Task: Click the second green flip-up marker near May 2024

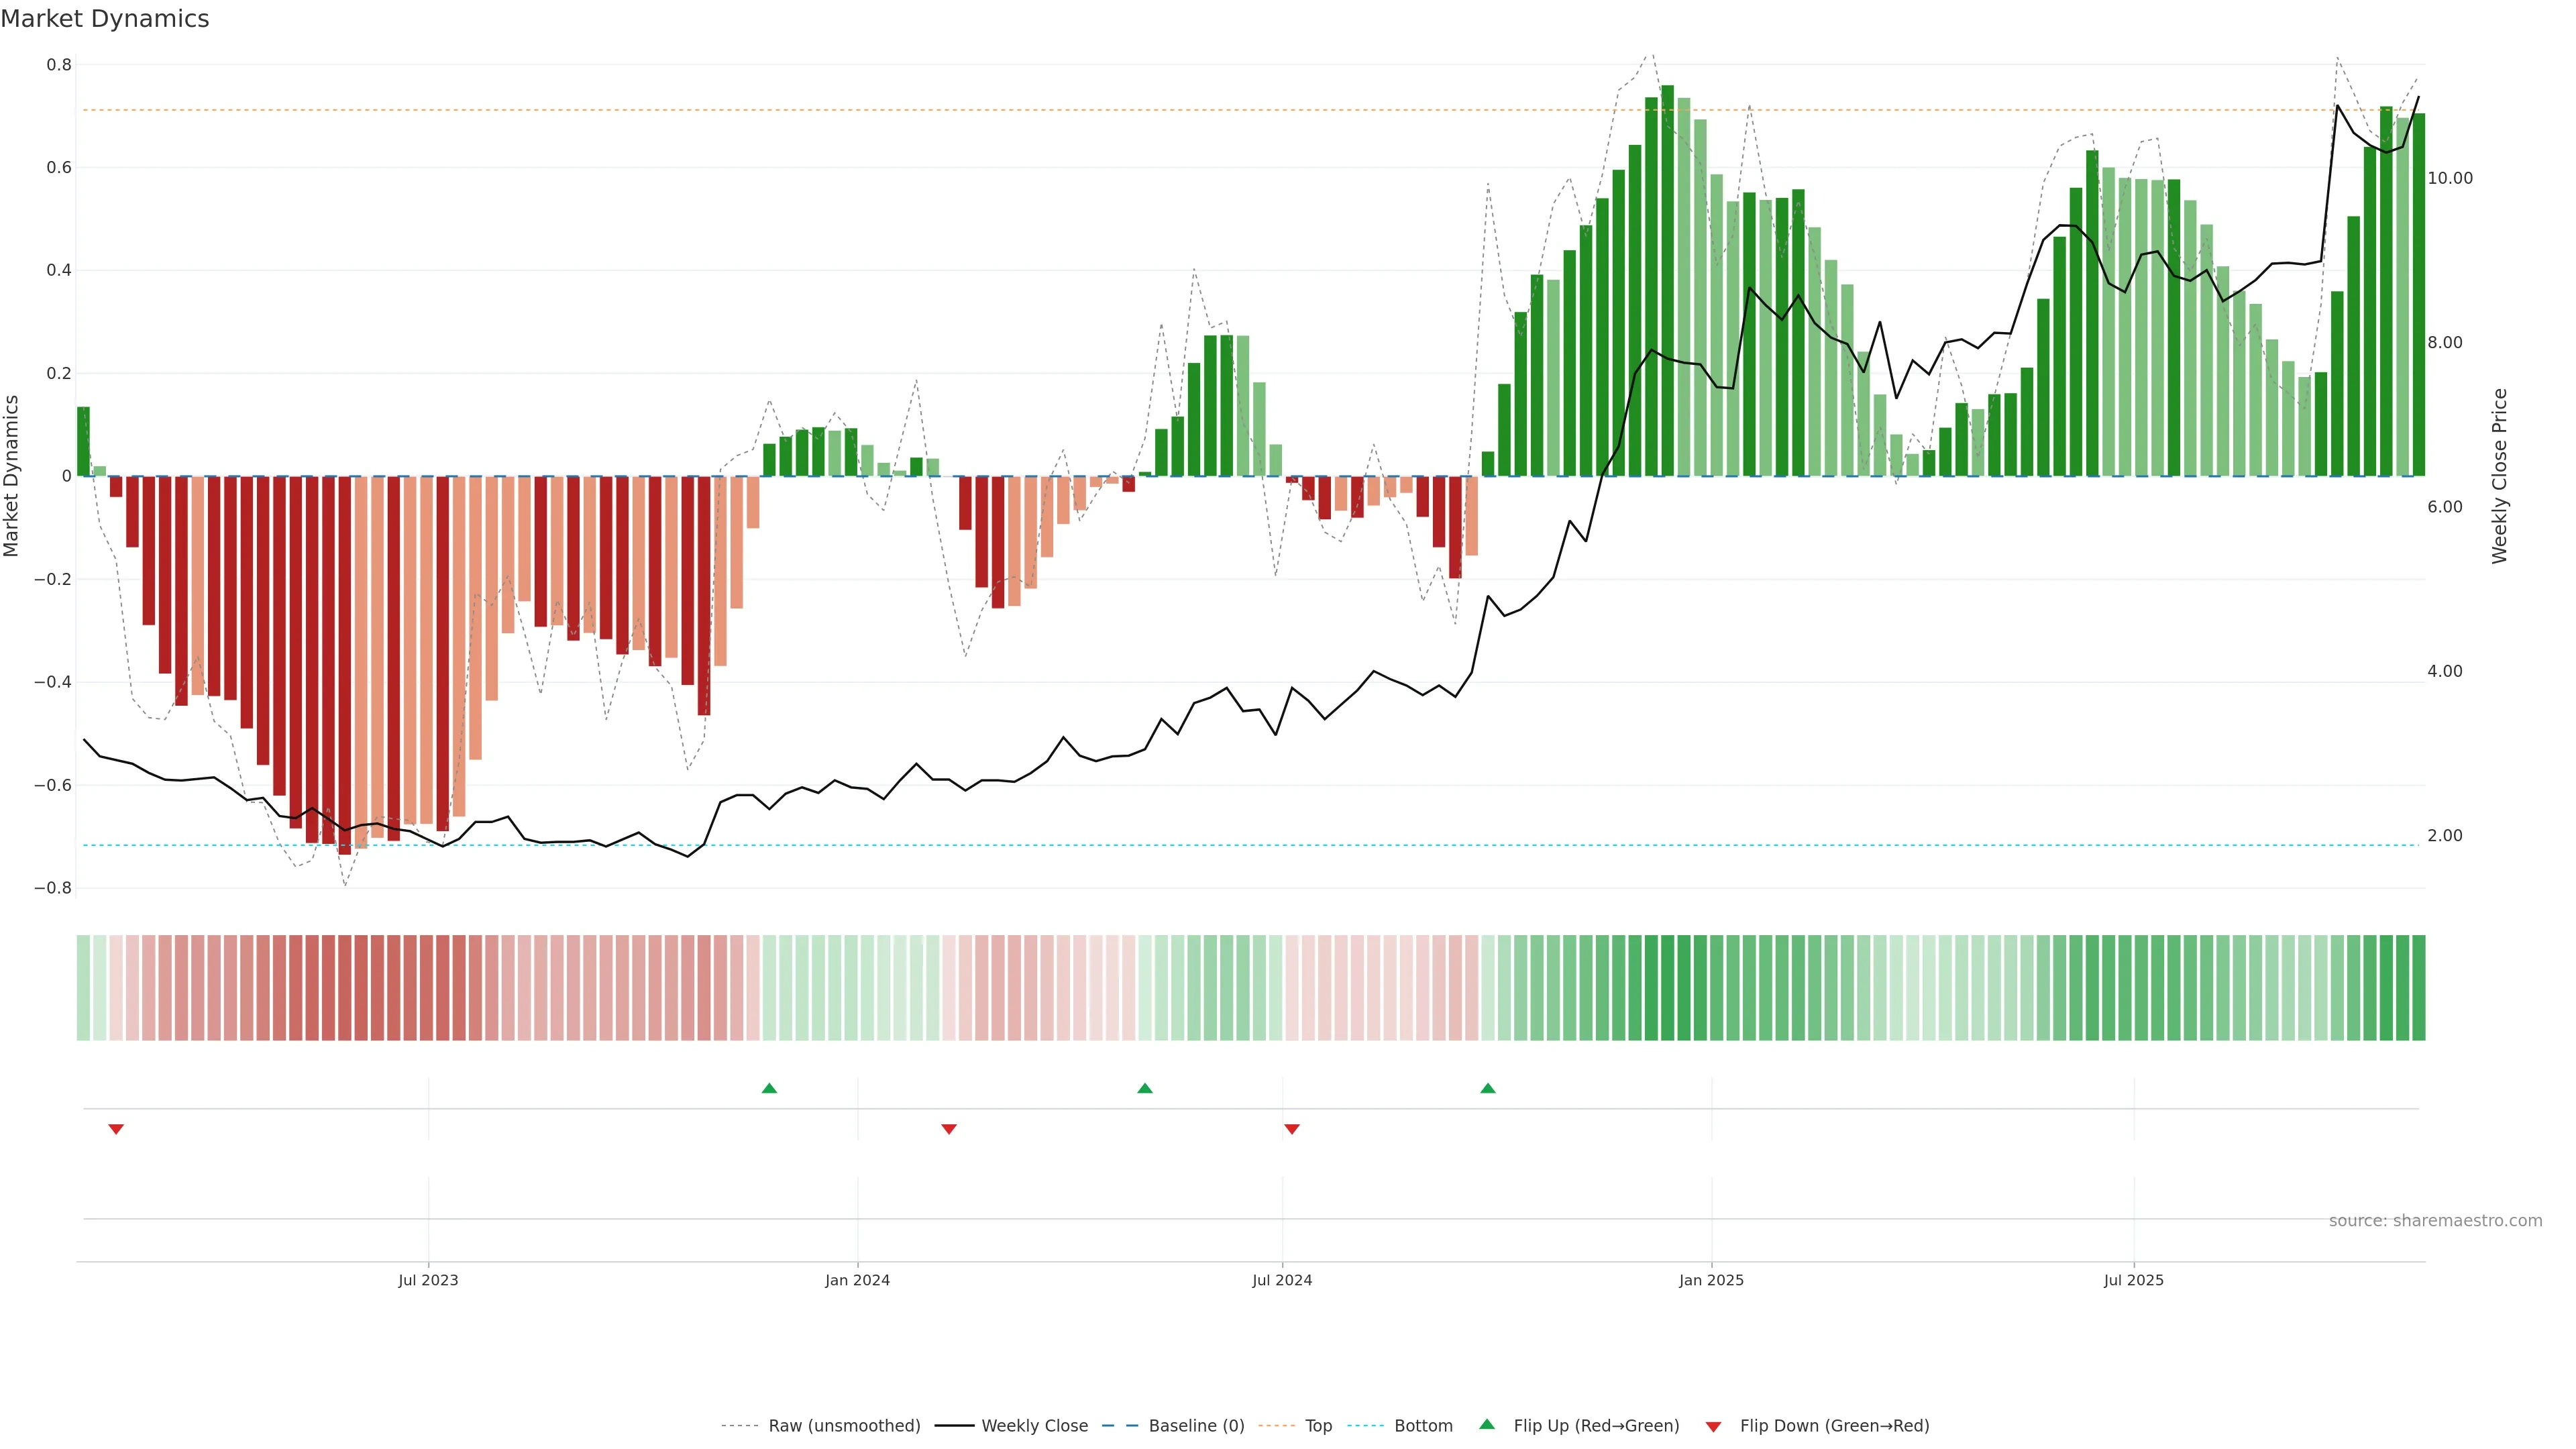Action: [x=1145, y=1088]
